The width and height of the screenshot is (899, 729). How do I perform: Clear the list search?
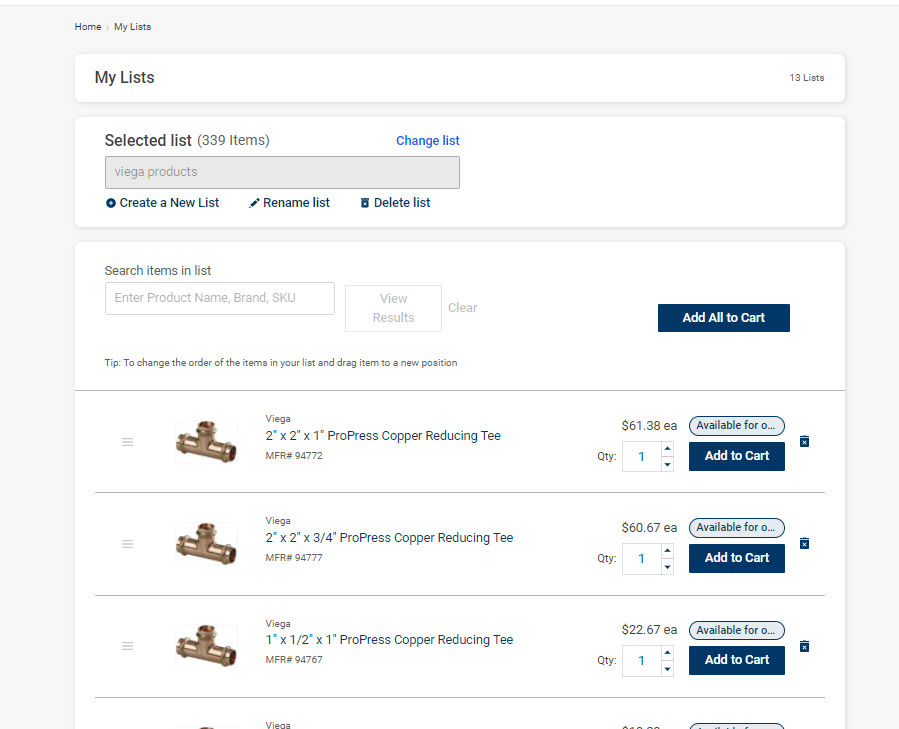tap(462, 308)
